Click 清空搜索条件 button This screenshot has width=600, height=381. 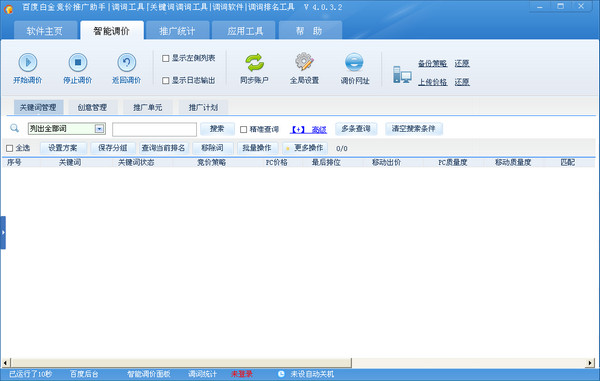click(414, 129)
